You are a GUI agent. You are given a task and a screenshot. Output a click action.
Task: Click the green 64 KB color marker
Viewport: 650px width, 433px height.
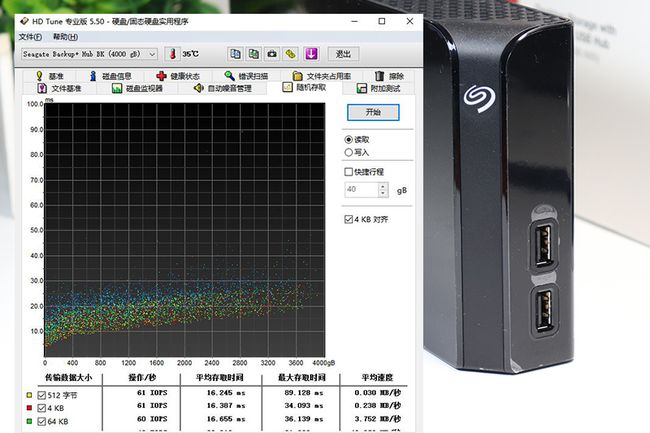29,421
